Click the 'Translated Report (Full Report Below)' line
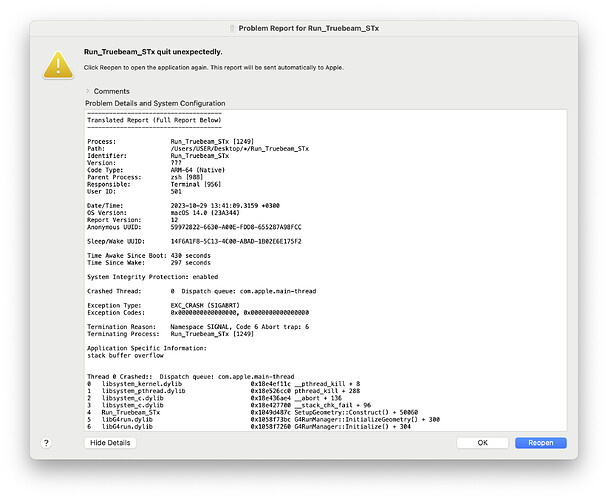 [x=154, y=120]
